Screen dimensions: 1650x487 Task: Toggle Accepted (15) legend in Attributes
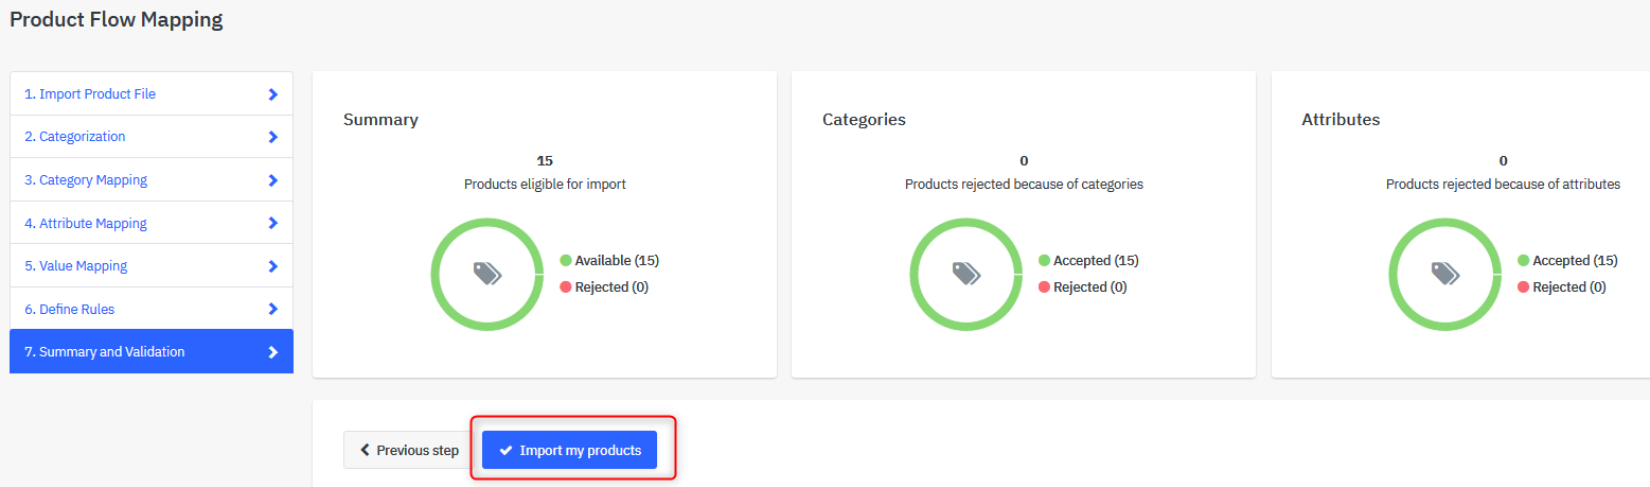coord(1567,260)
